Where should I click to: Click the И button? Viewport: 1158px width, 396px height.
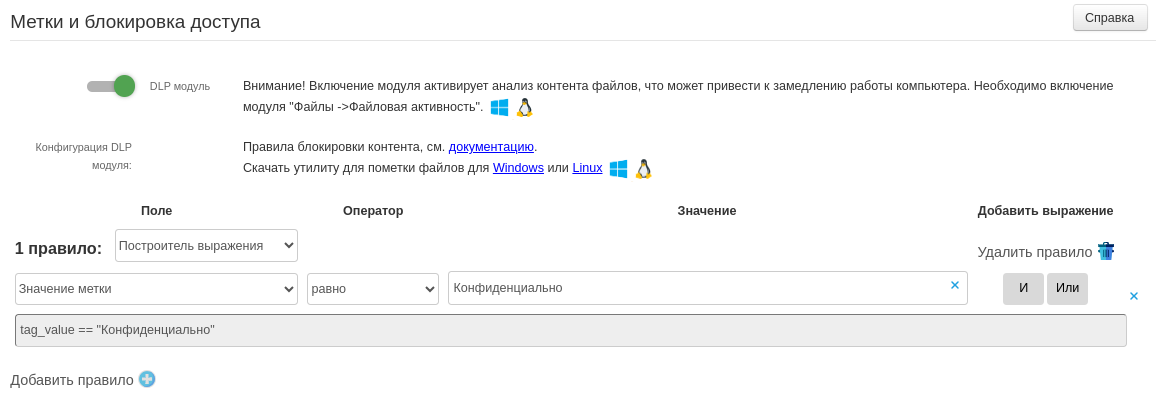coord(1024,289)
